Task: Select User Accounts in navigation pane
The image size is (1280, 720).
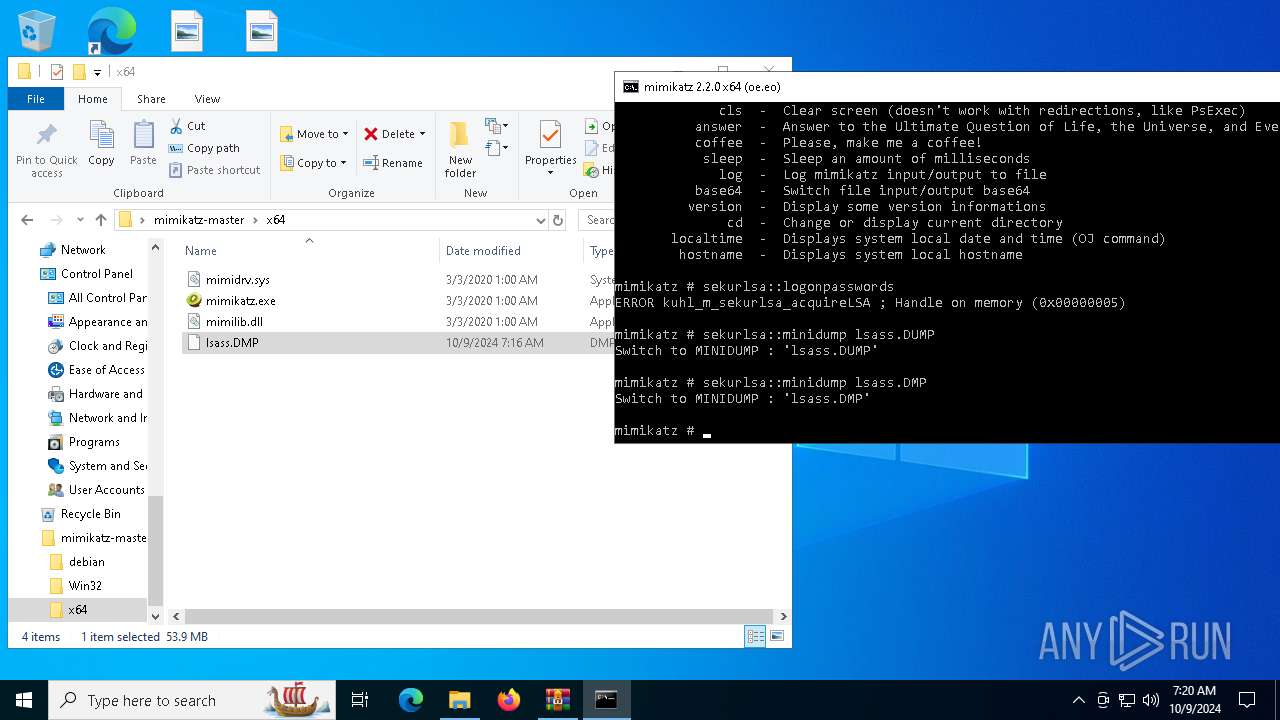Action: [x=106, y=490]
